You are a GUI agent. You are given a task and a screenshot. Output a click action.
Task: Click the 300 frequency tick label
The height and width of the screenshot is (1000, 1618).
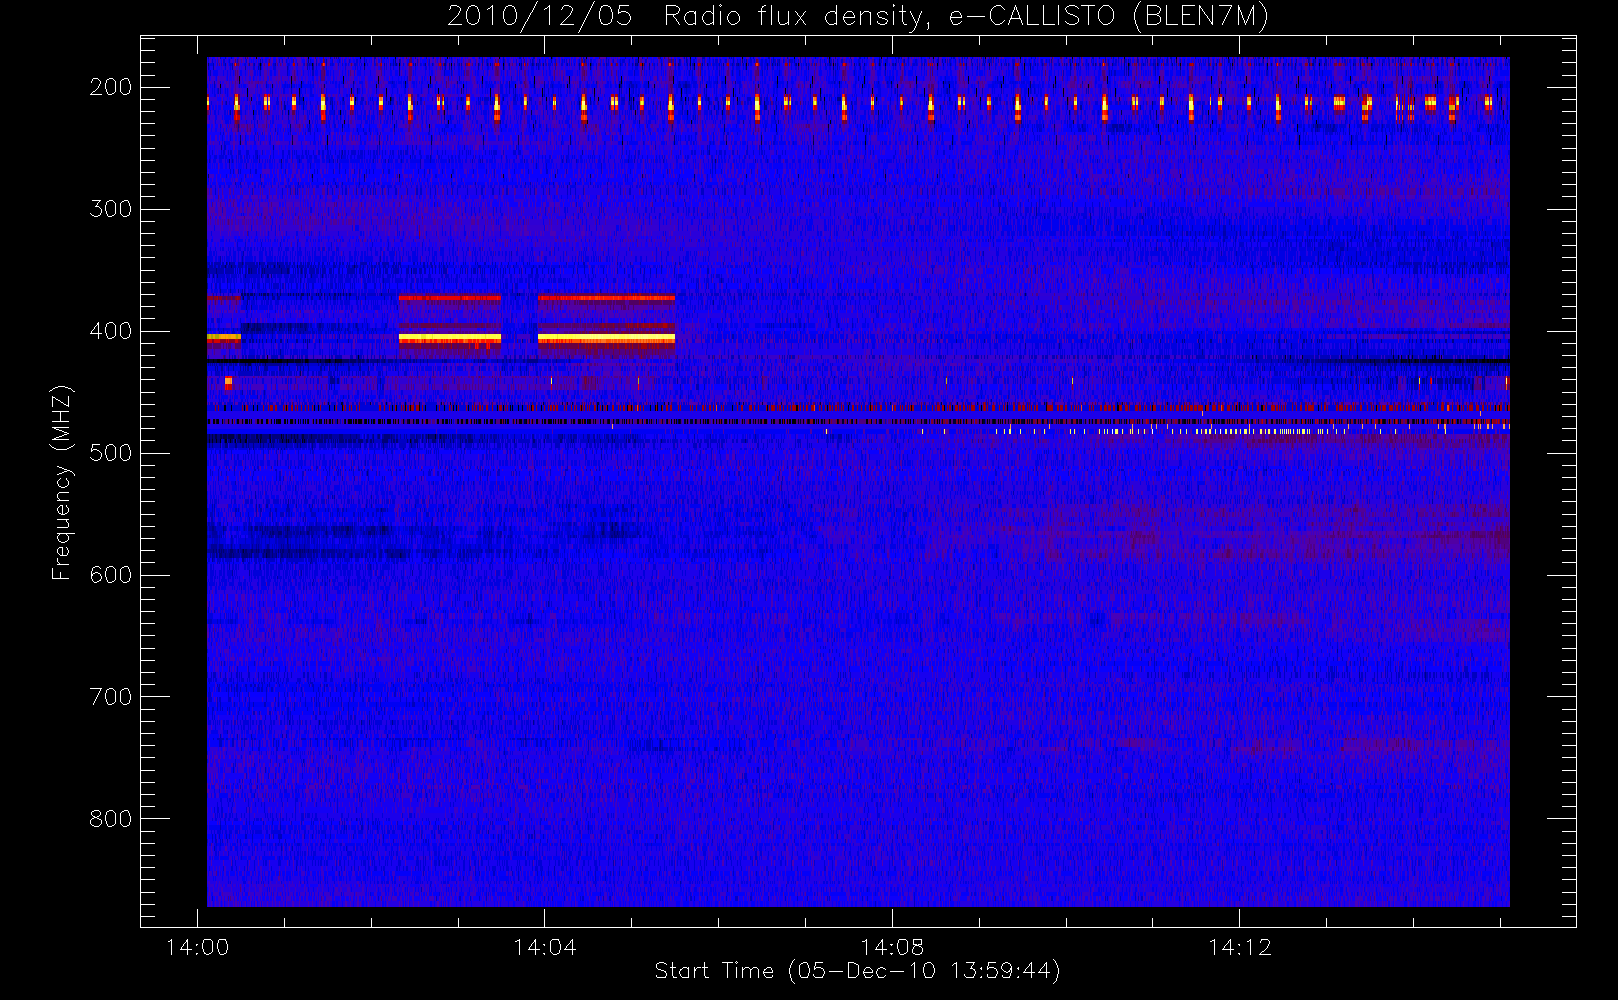[x=111, y=209]
